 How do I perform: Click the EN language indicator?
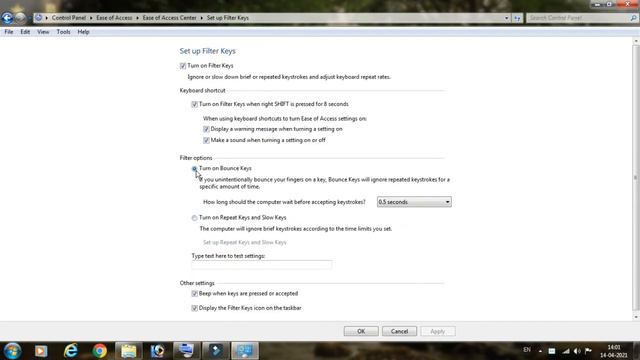click(527, 350)
